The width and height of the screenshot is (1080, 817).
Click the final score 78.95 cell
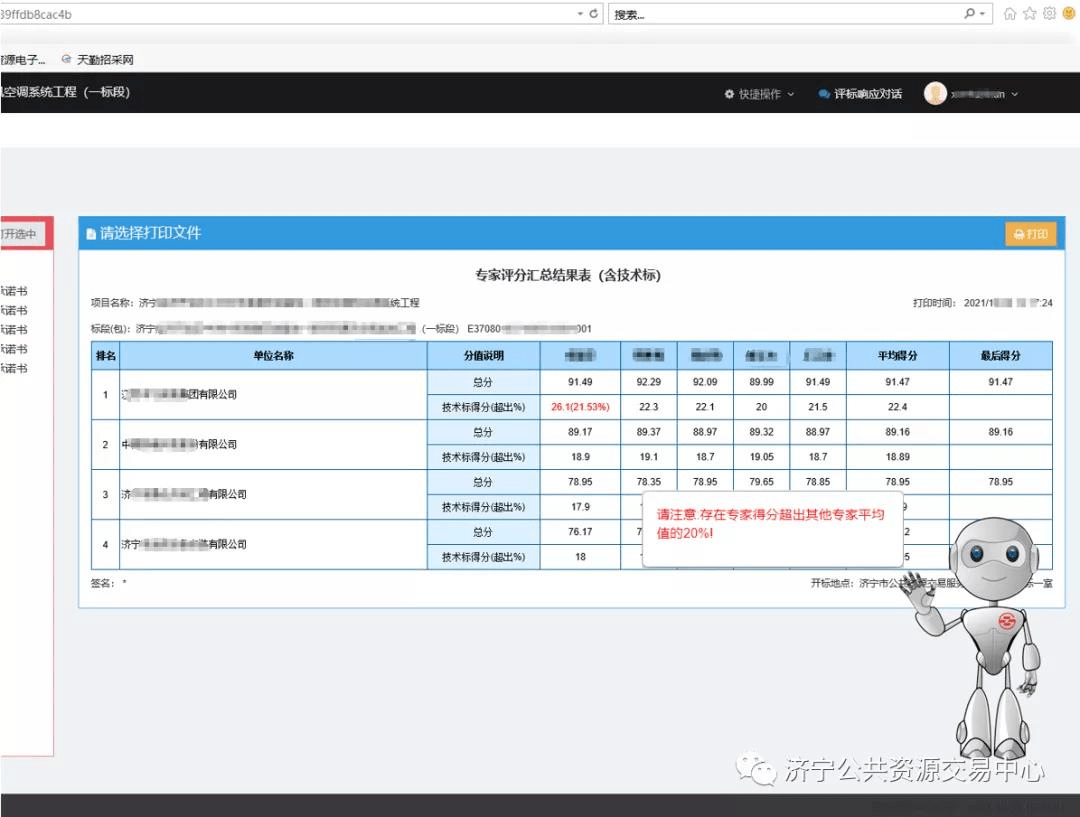tap(1001, 482)
